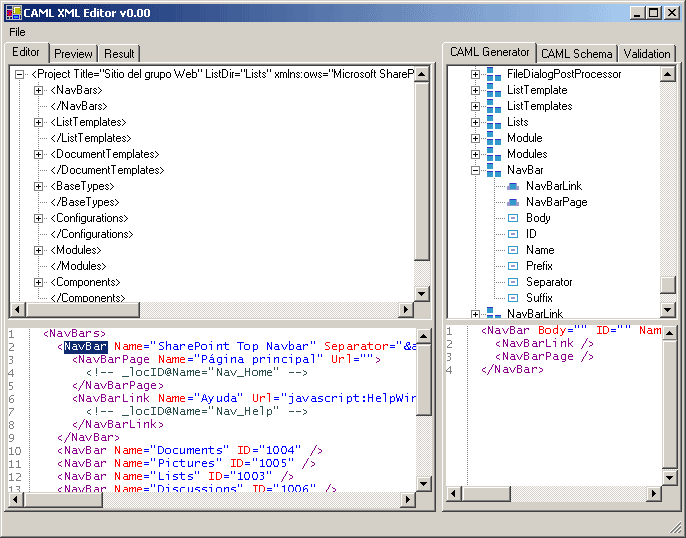The image size is (686, 538).
Task: Select the Suffix attribute label
Action: (539, 298)
